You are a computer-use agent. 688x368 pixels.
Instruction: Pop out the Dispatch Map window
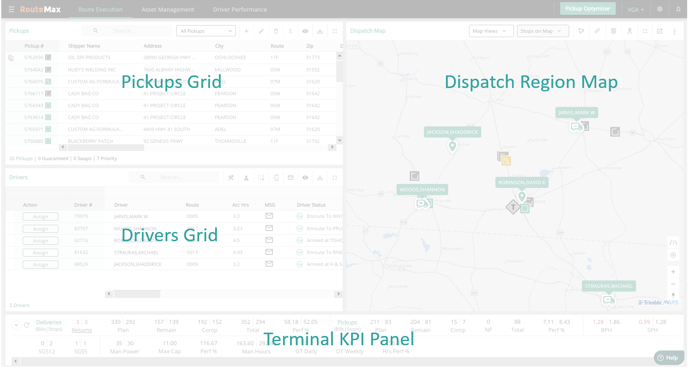click(x=659, y=31)
